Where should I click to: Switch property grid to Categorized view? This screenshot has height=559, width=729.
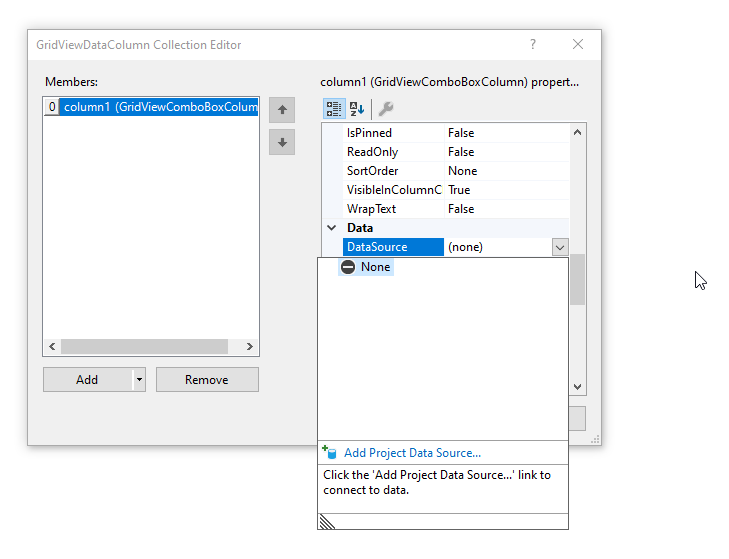334,109
